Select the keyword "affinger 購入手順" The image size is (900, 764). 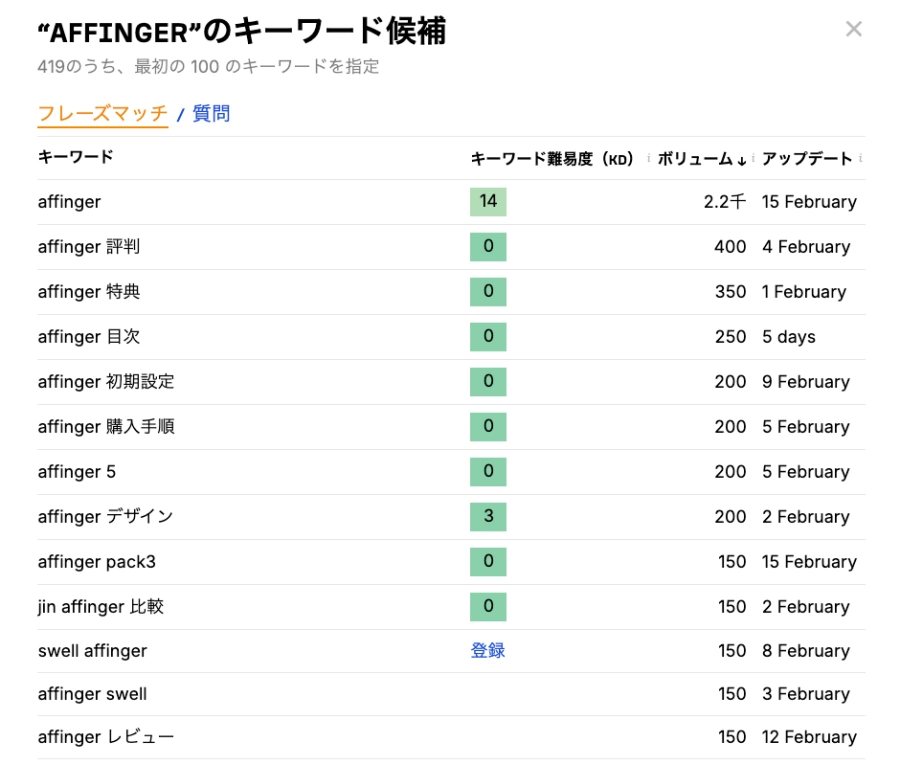[106, 426]
